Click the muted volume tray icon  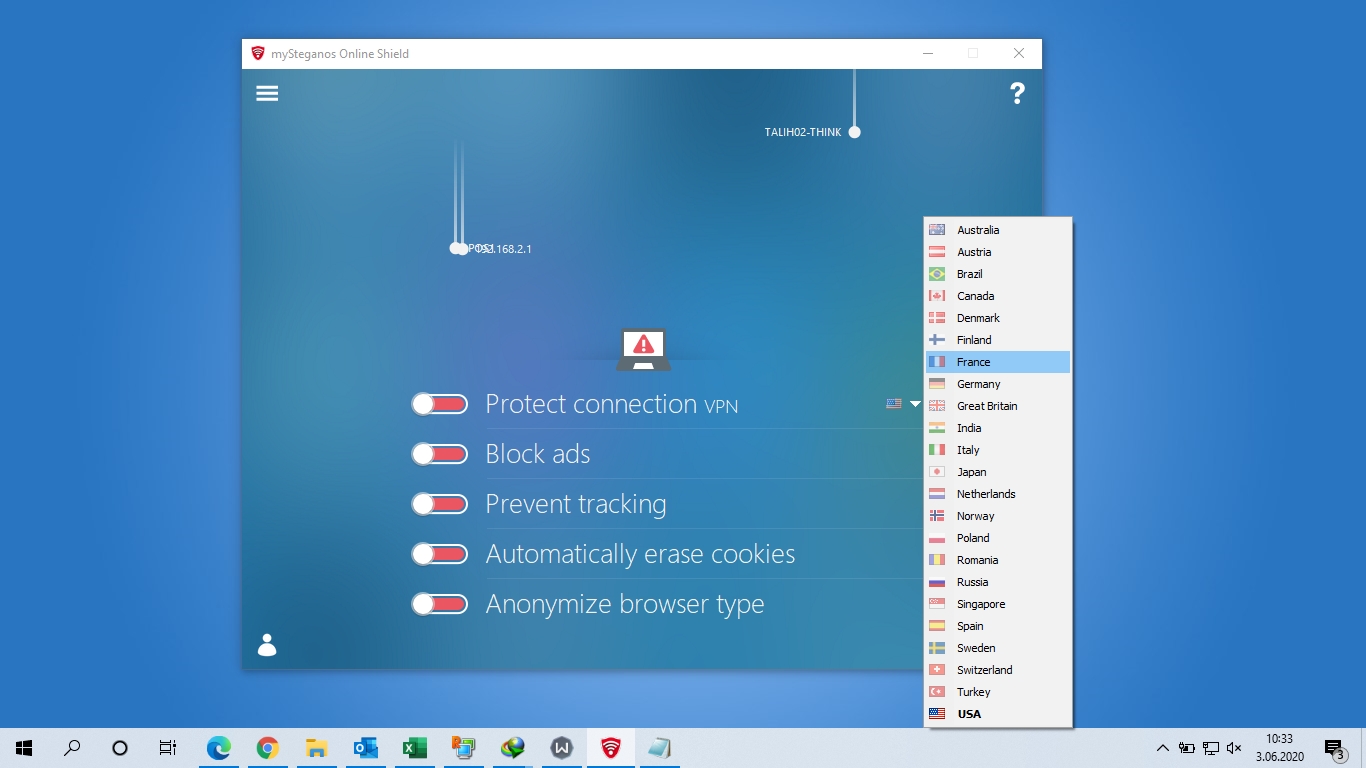tap(1235, 748)
